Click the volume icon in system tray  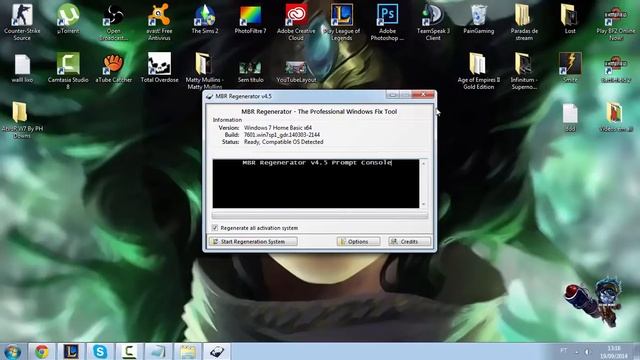point(588,351)
